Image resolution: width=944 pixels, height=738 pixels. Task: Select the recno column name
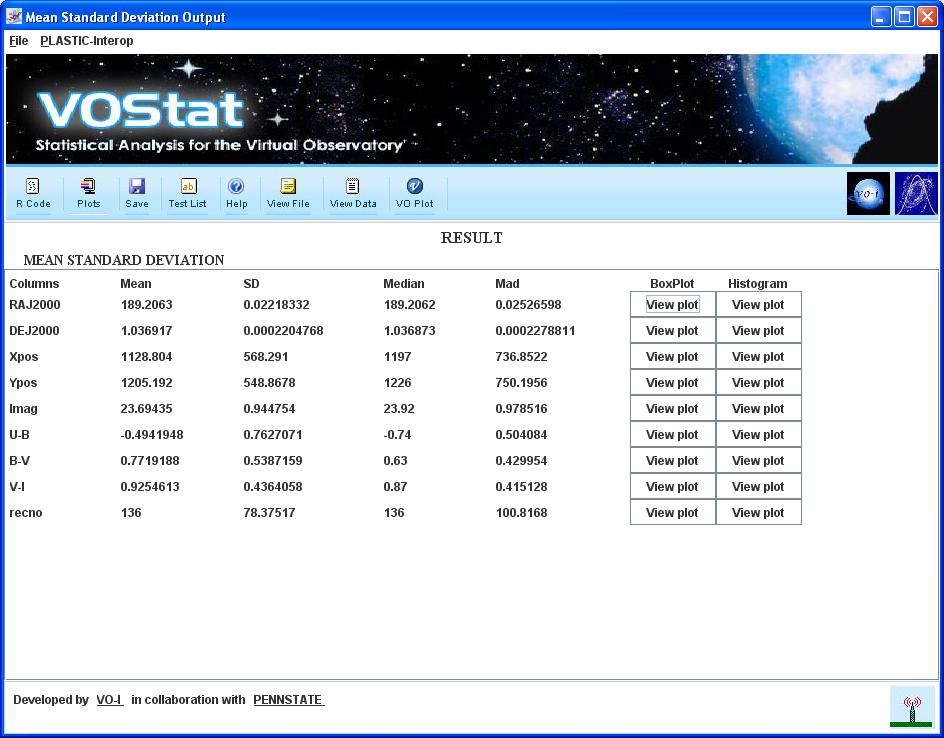tap(26, 513)
